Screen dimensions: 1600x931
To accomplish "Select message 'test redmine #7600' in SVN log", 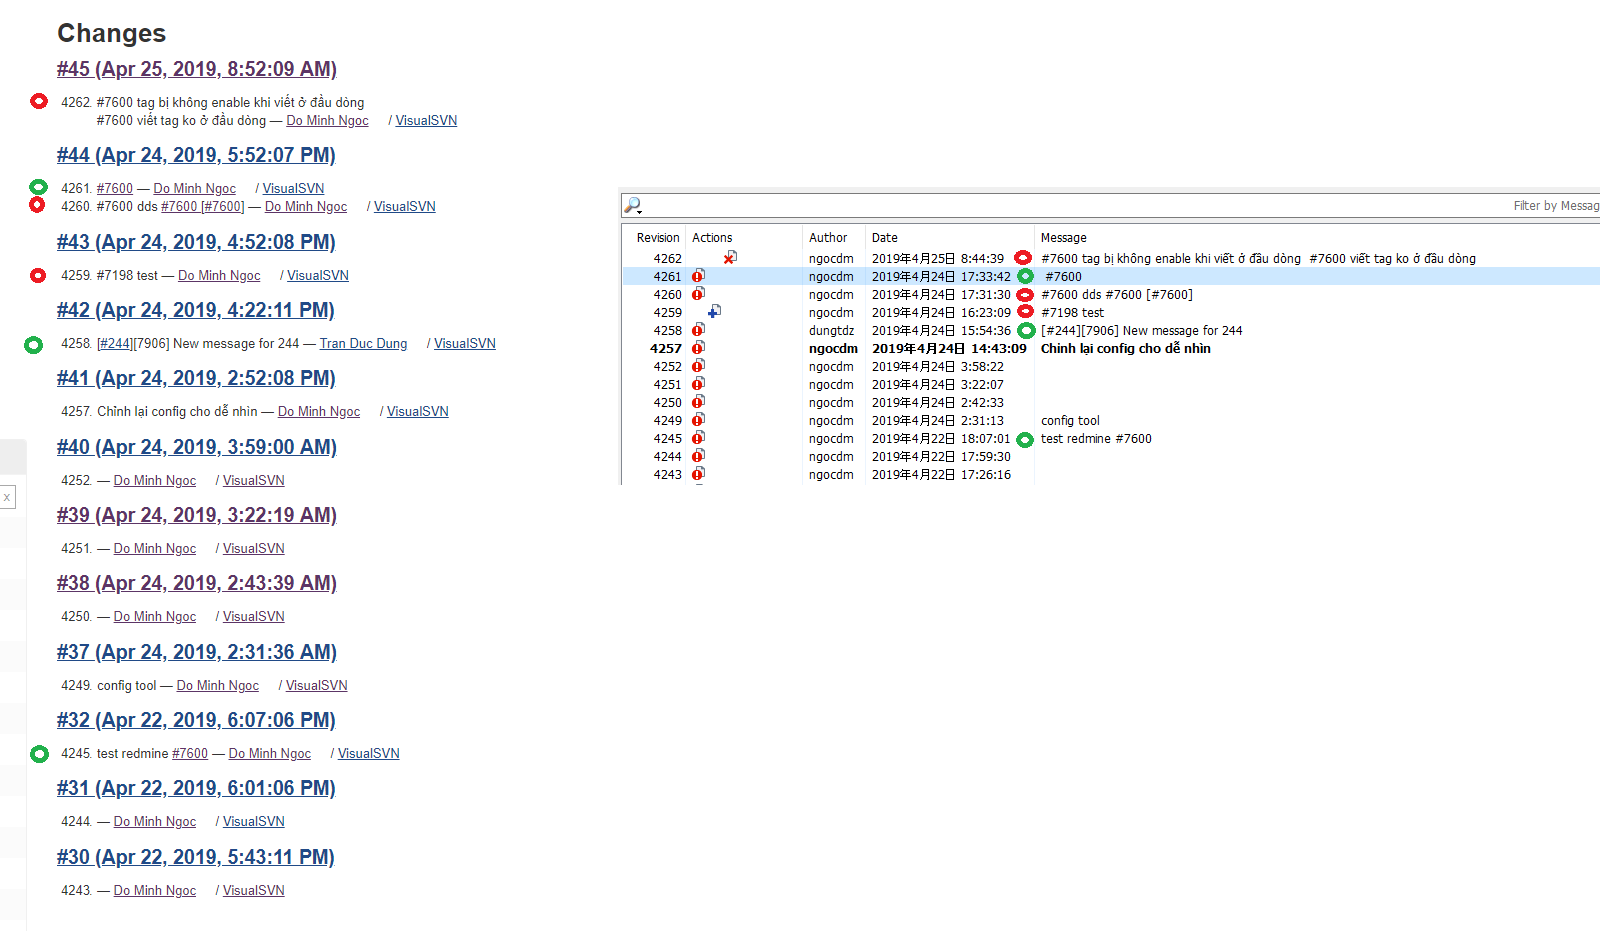I will [x=1096, y=438].
